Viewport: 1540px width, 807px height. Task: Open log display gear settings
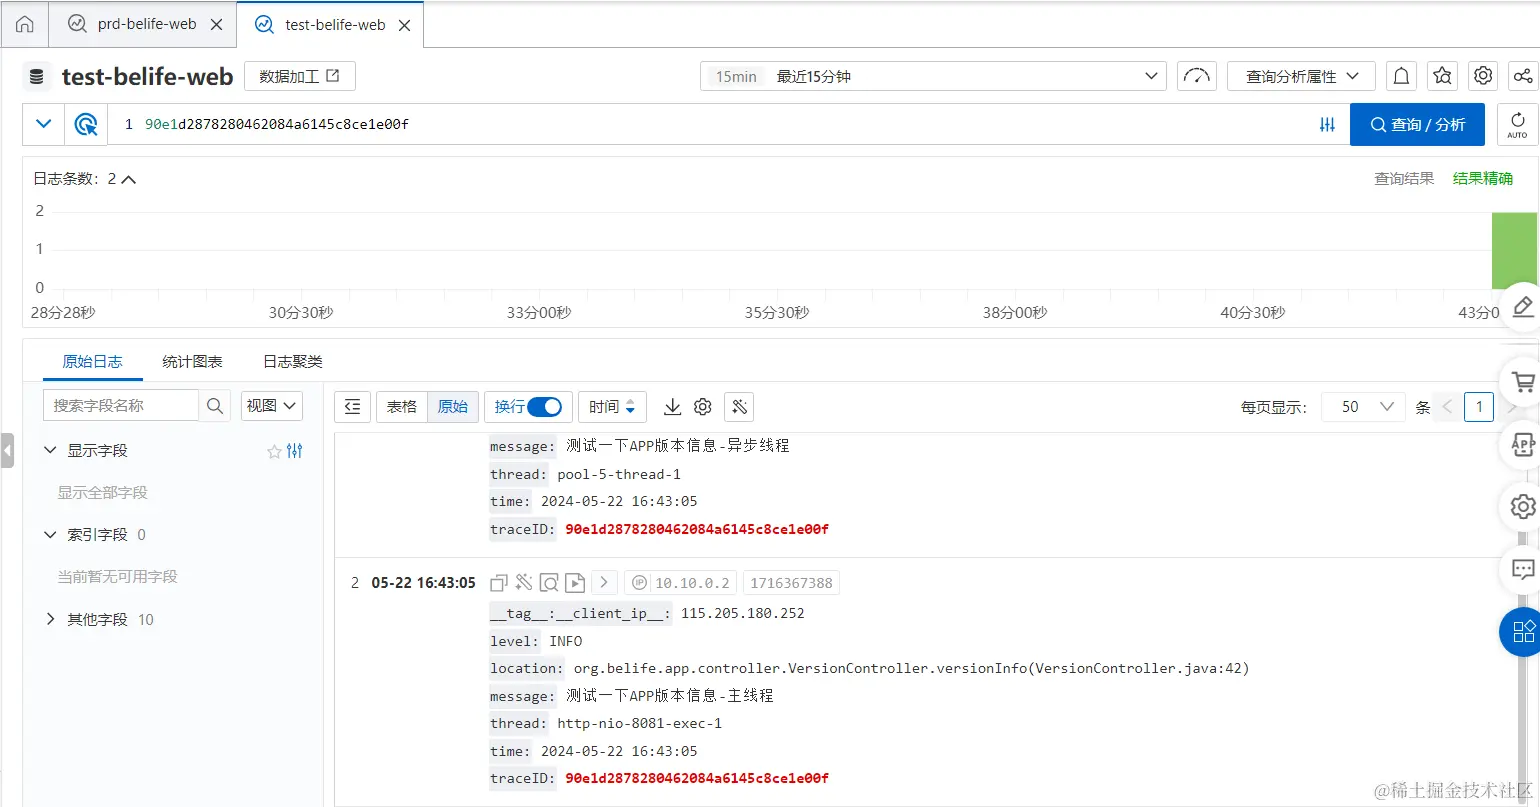[702, 406]
